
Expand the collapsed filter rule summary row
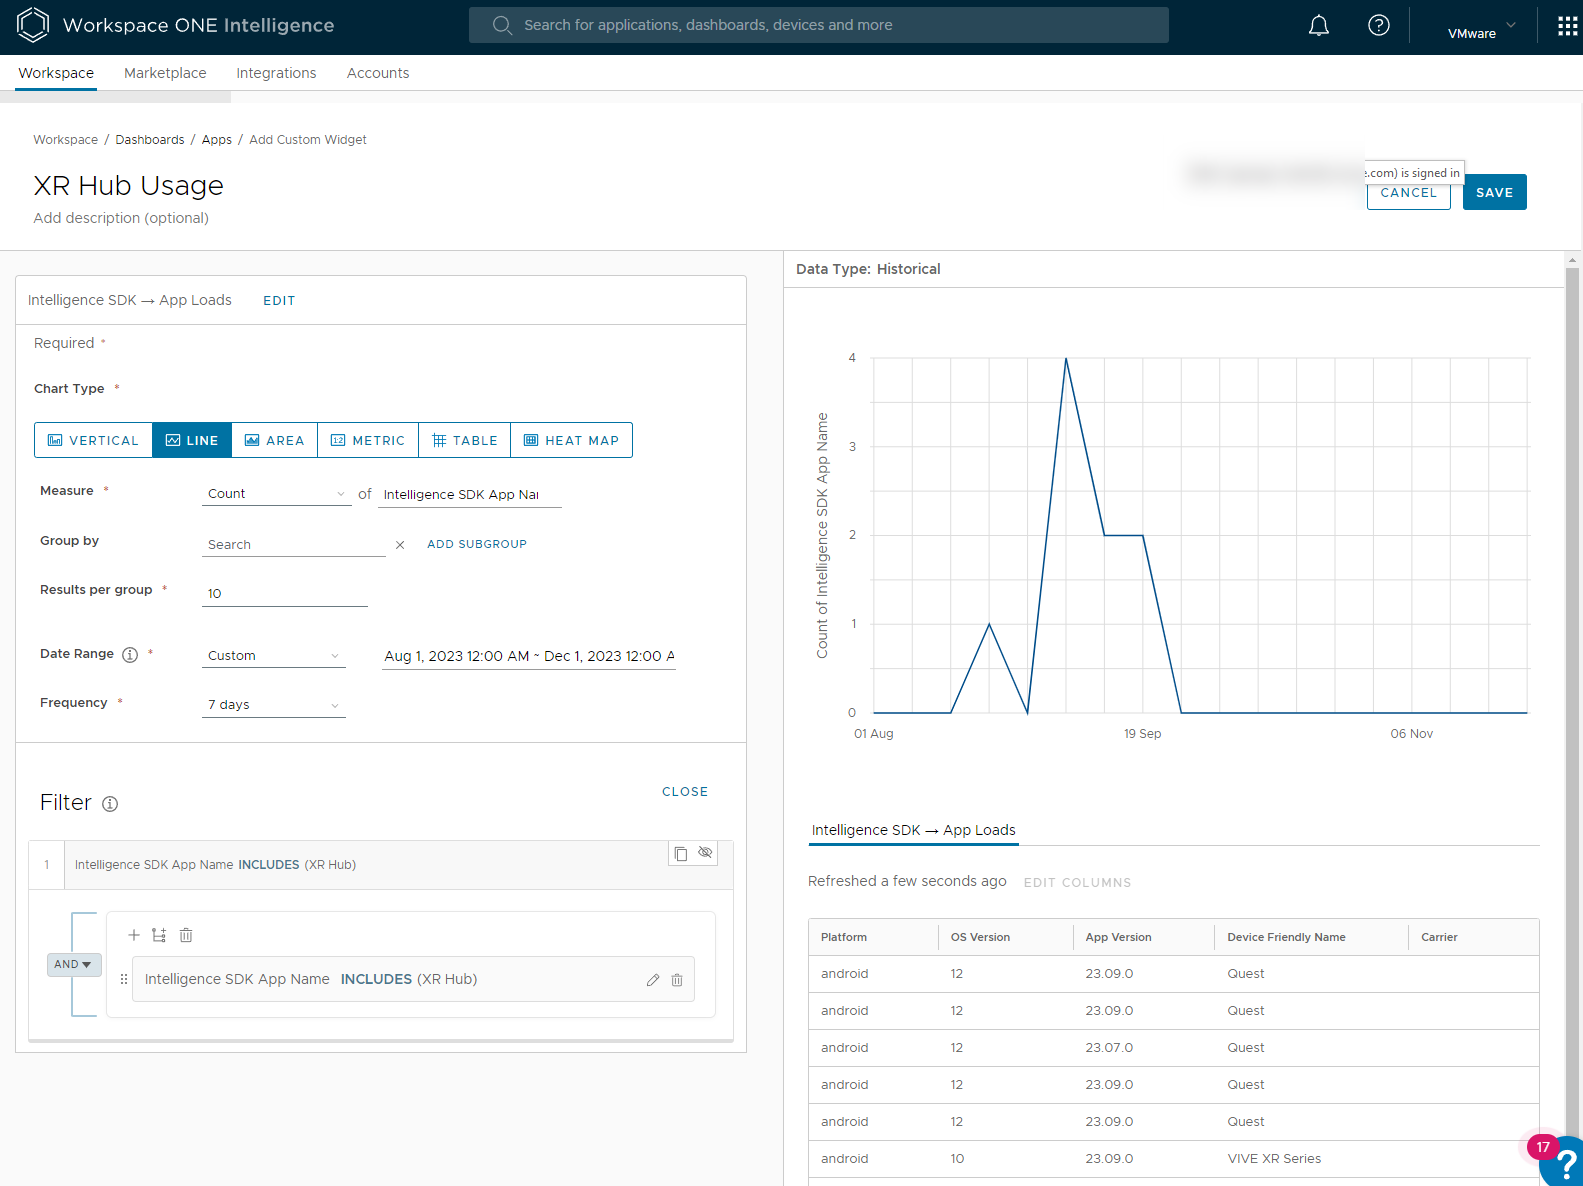coord(380,865)
